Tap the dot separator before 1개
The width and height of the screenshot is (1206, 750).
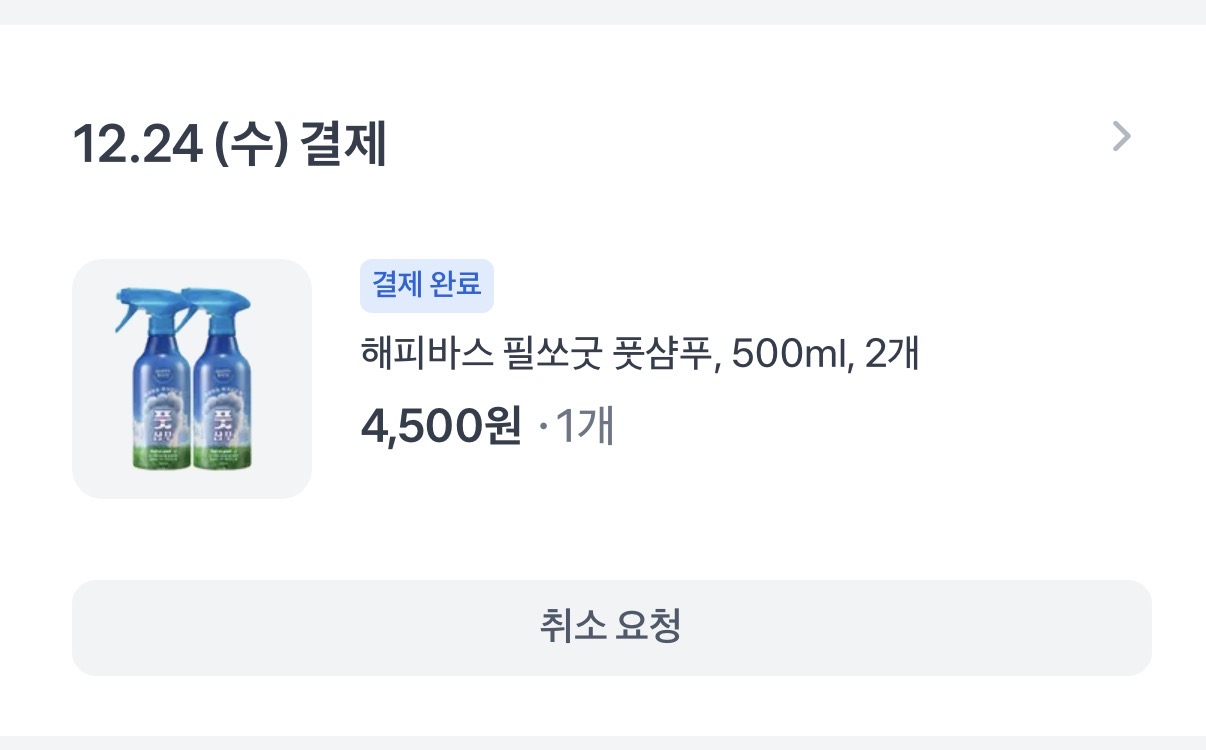(543, 430)
